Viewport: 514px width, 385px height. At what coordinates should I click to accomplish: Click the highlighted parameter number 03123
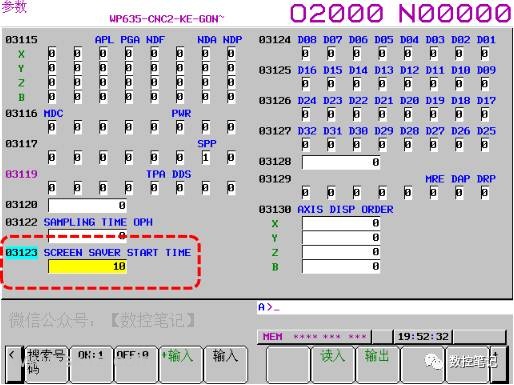point(21,253)
